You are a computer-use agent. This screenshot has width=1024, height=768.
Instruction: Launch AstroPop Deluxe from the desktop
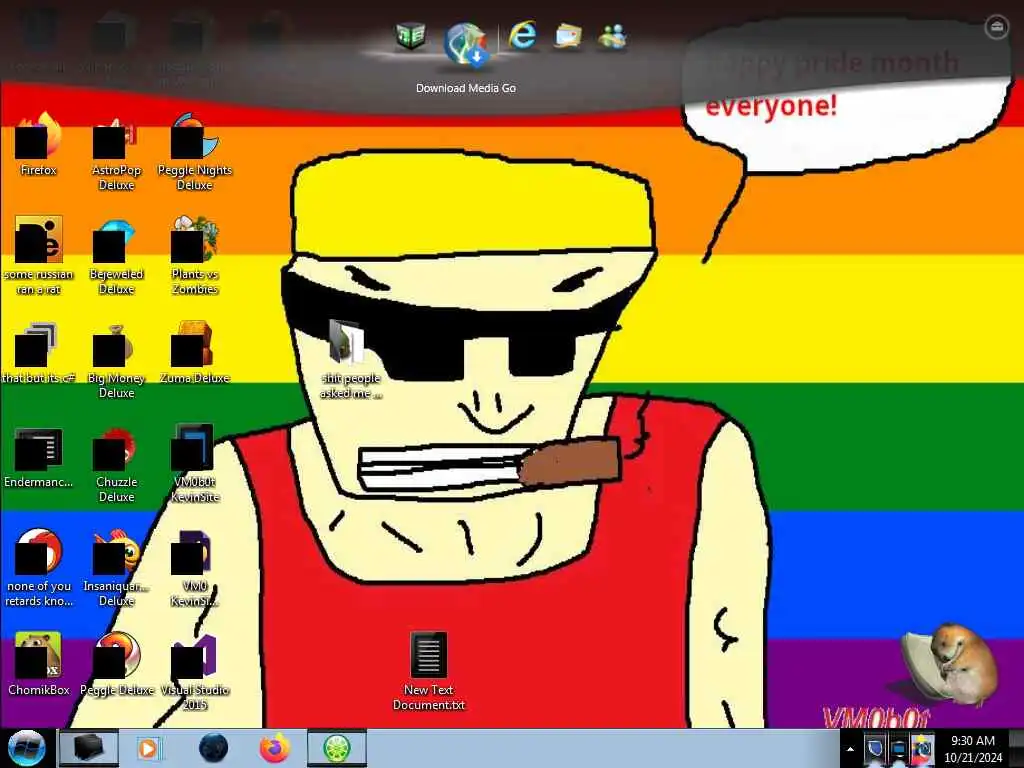click(x=116, y=152)
